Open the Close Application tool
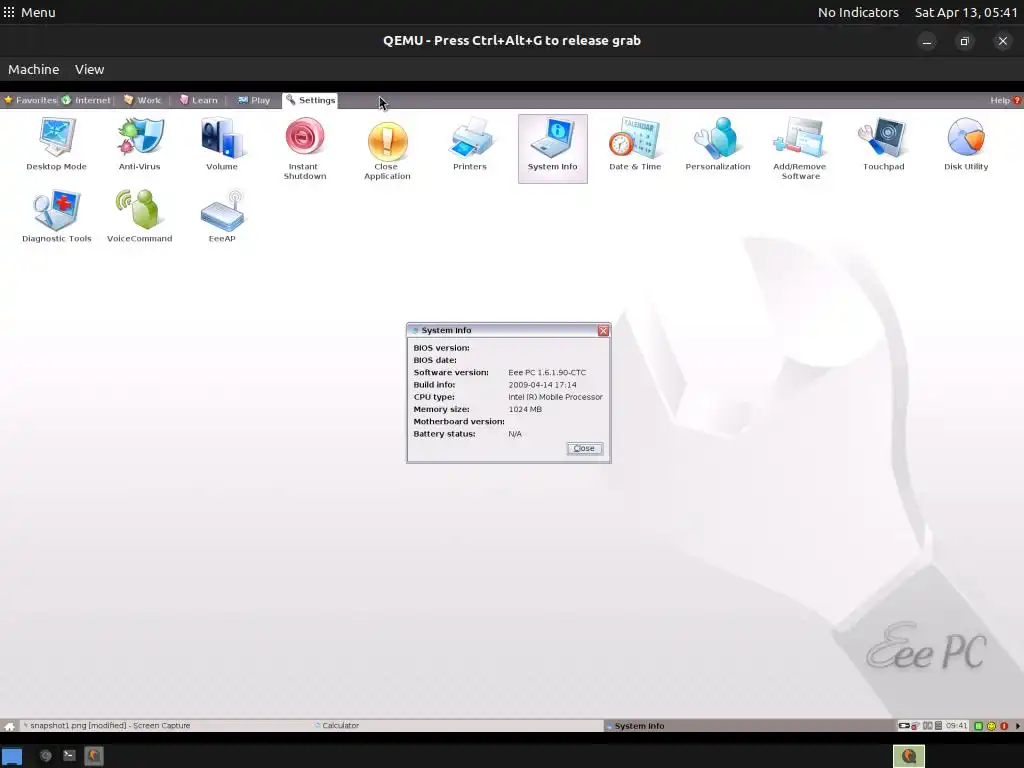Image resolution: width=1024 pixels, height=768 pixels. pyautogui.click(x=387, y=149)
